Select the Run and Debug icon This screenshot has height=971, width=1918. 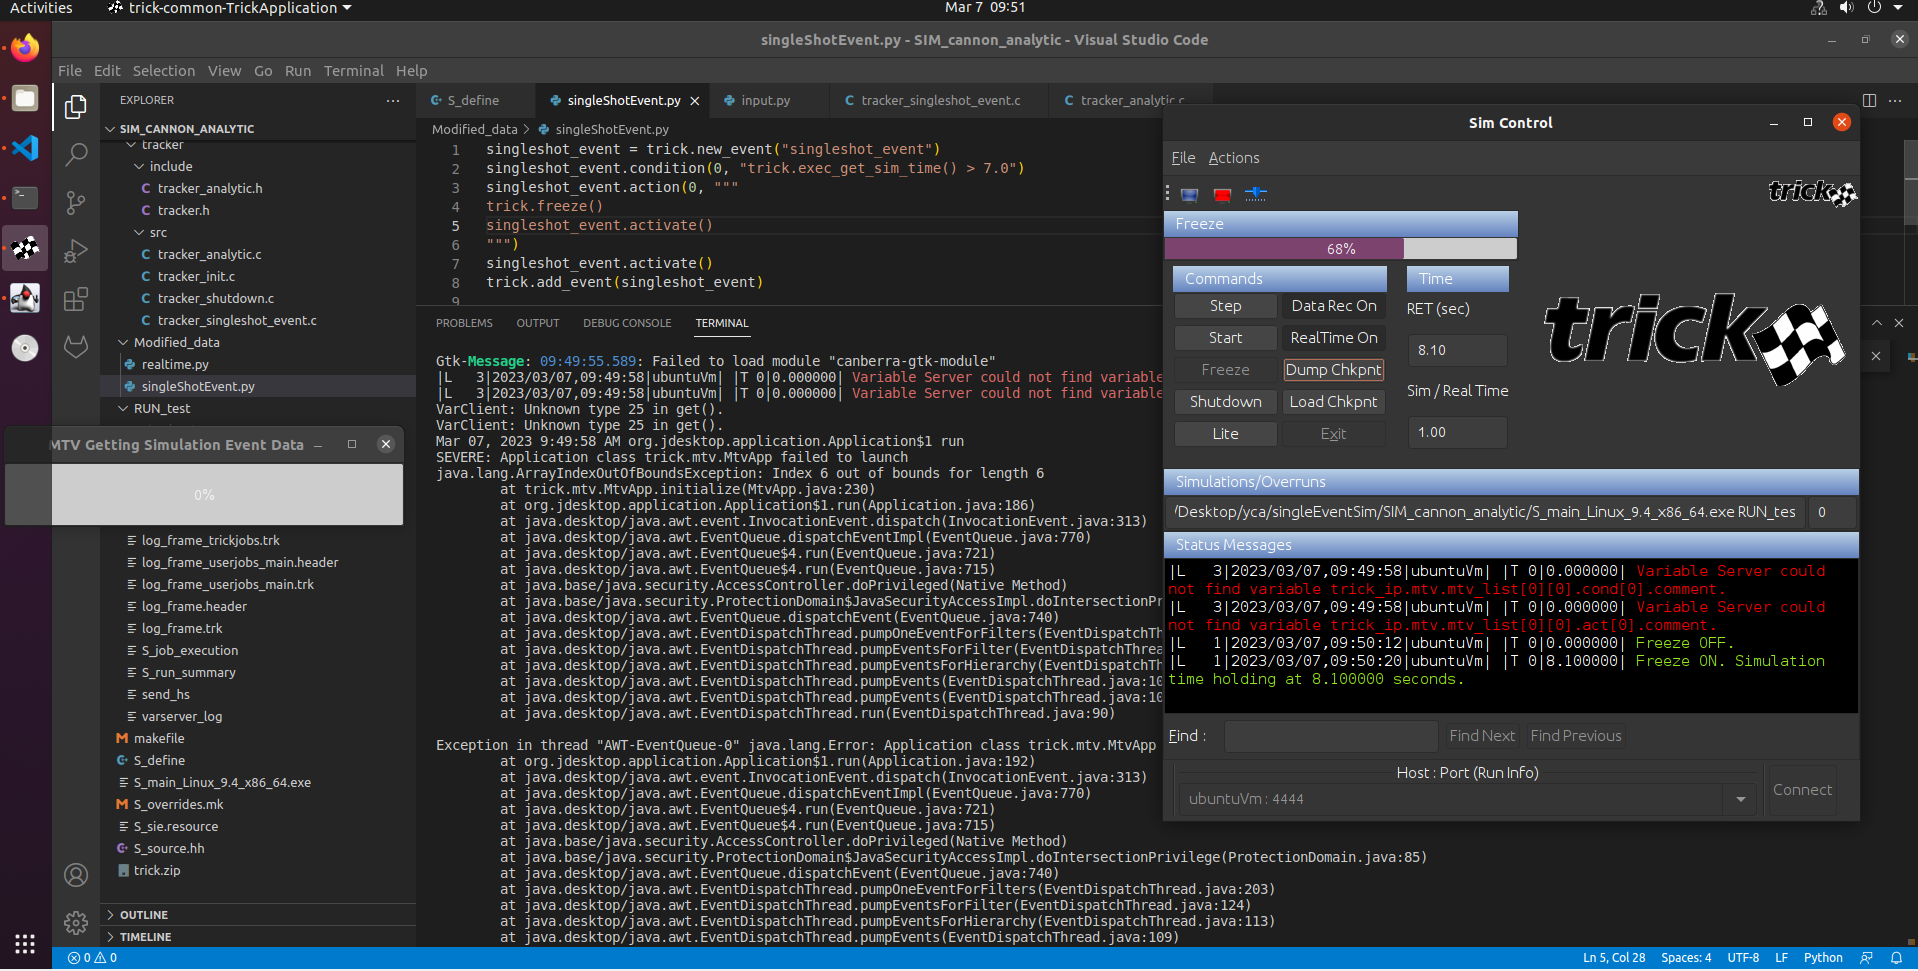[x=76, y=250]
